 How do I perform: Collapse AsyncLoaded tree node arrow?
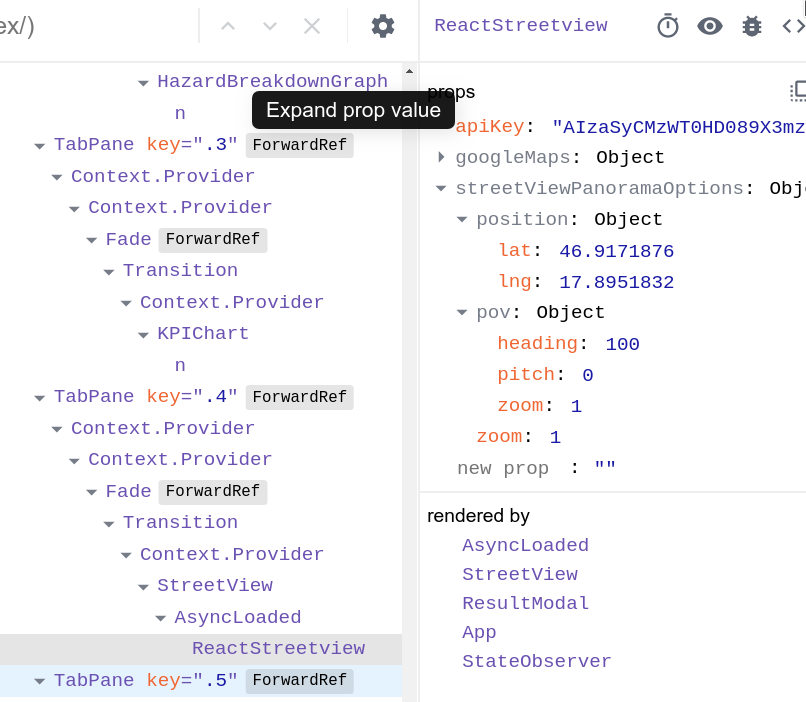pyautogui.click(x=161, y=618)
